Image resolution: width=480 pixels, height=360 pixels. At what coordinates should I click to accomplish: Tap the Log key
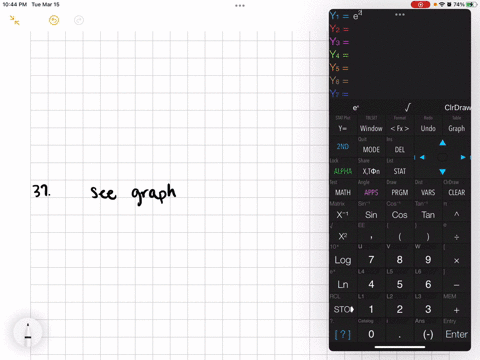coord(343,260)
